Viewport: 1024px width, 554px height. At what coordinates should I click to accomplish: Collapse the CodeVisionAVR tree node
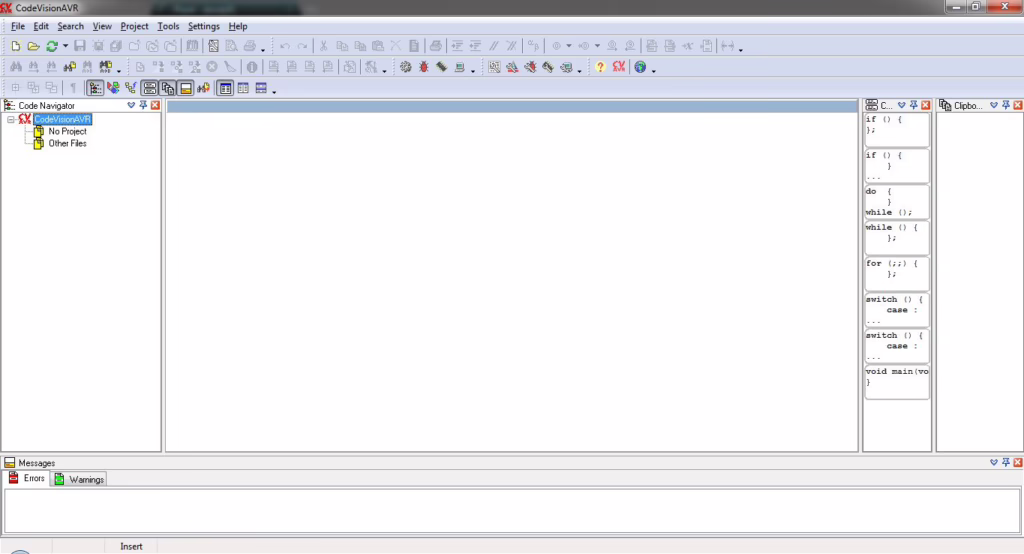tap(11, 120)
